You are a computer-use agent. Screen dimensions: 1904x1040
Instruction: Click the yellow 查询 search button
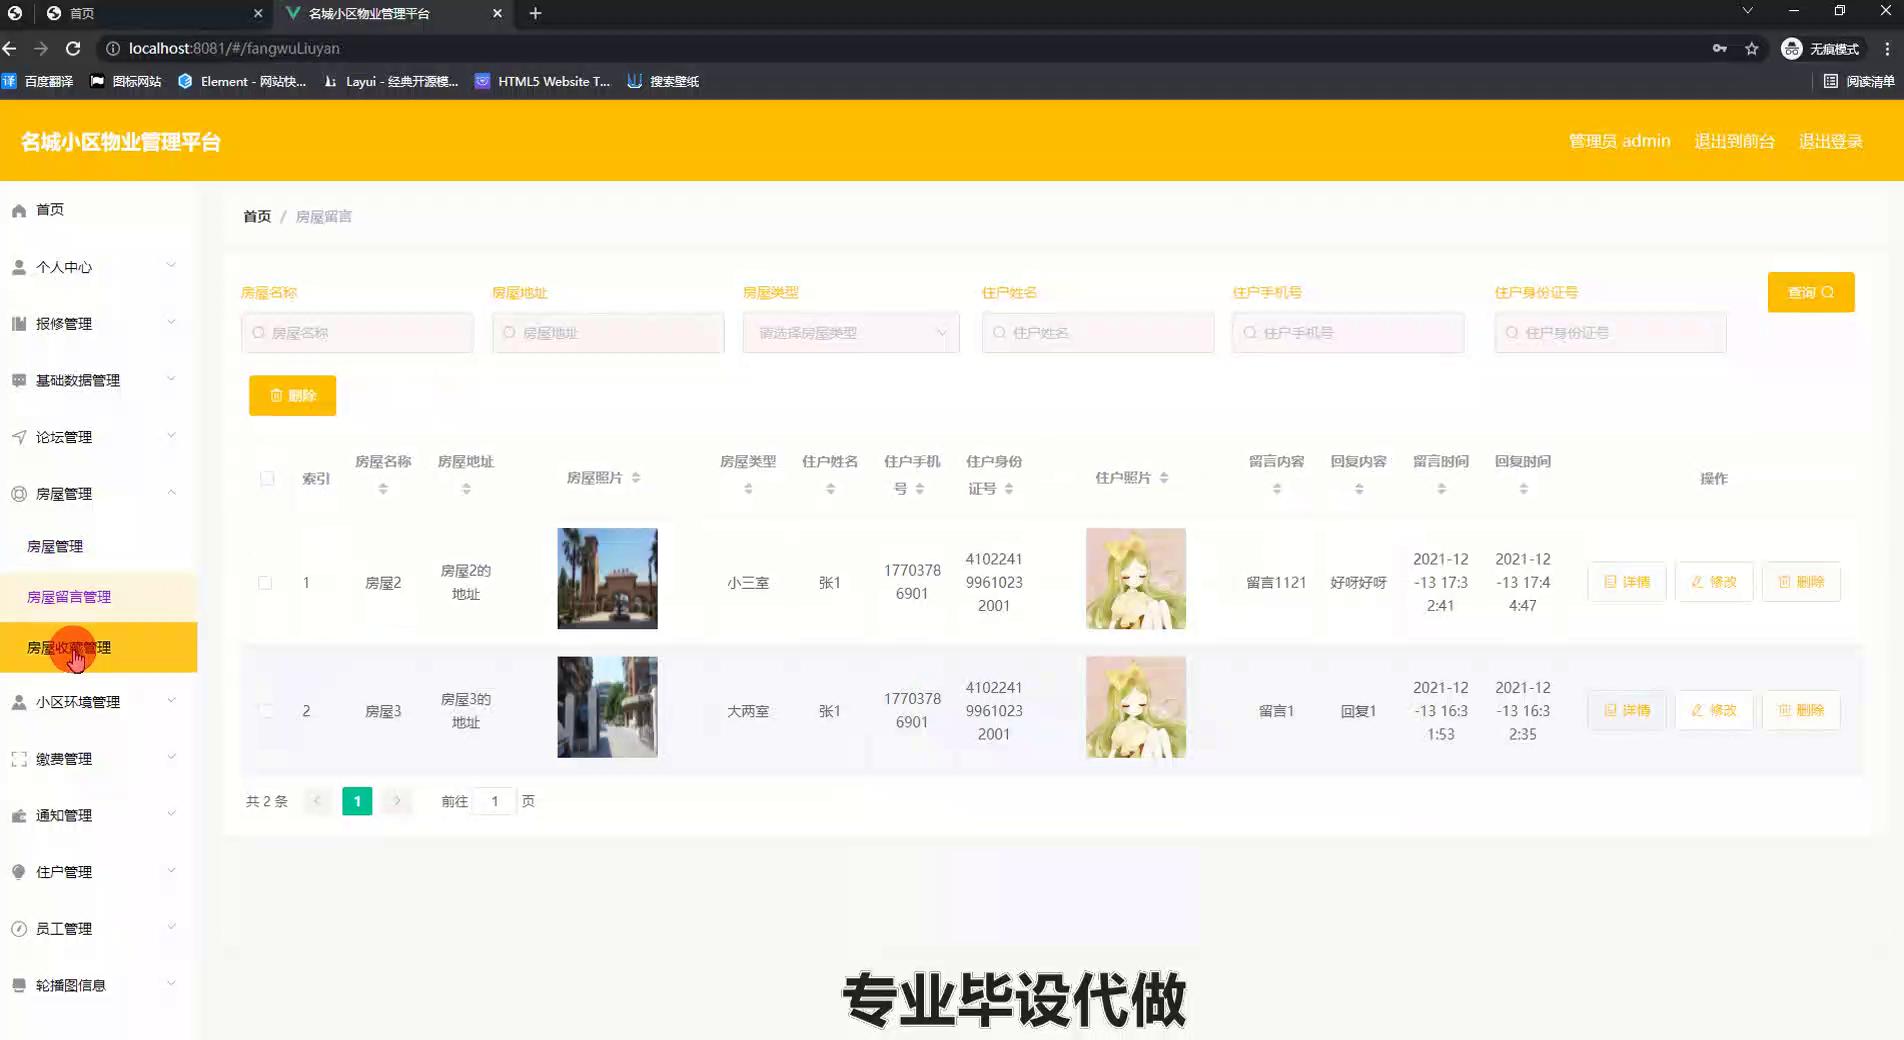[x=1810, y=292]
